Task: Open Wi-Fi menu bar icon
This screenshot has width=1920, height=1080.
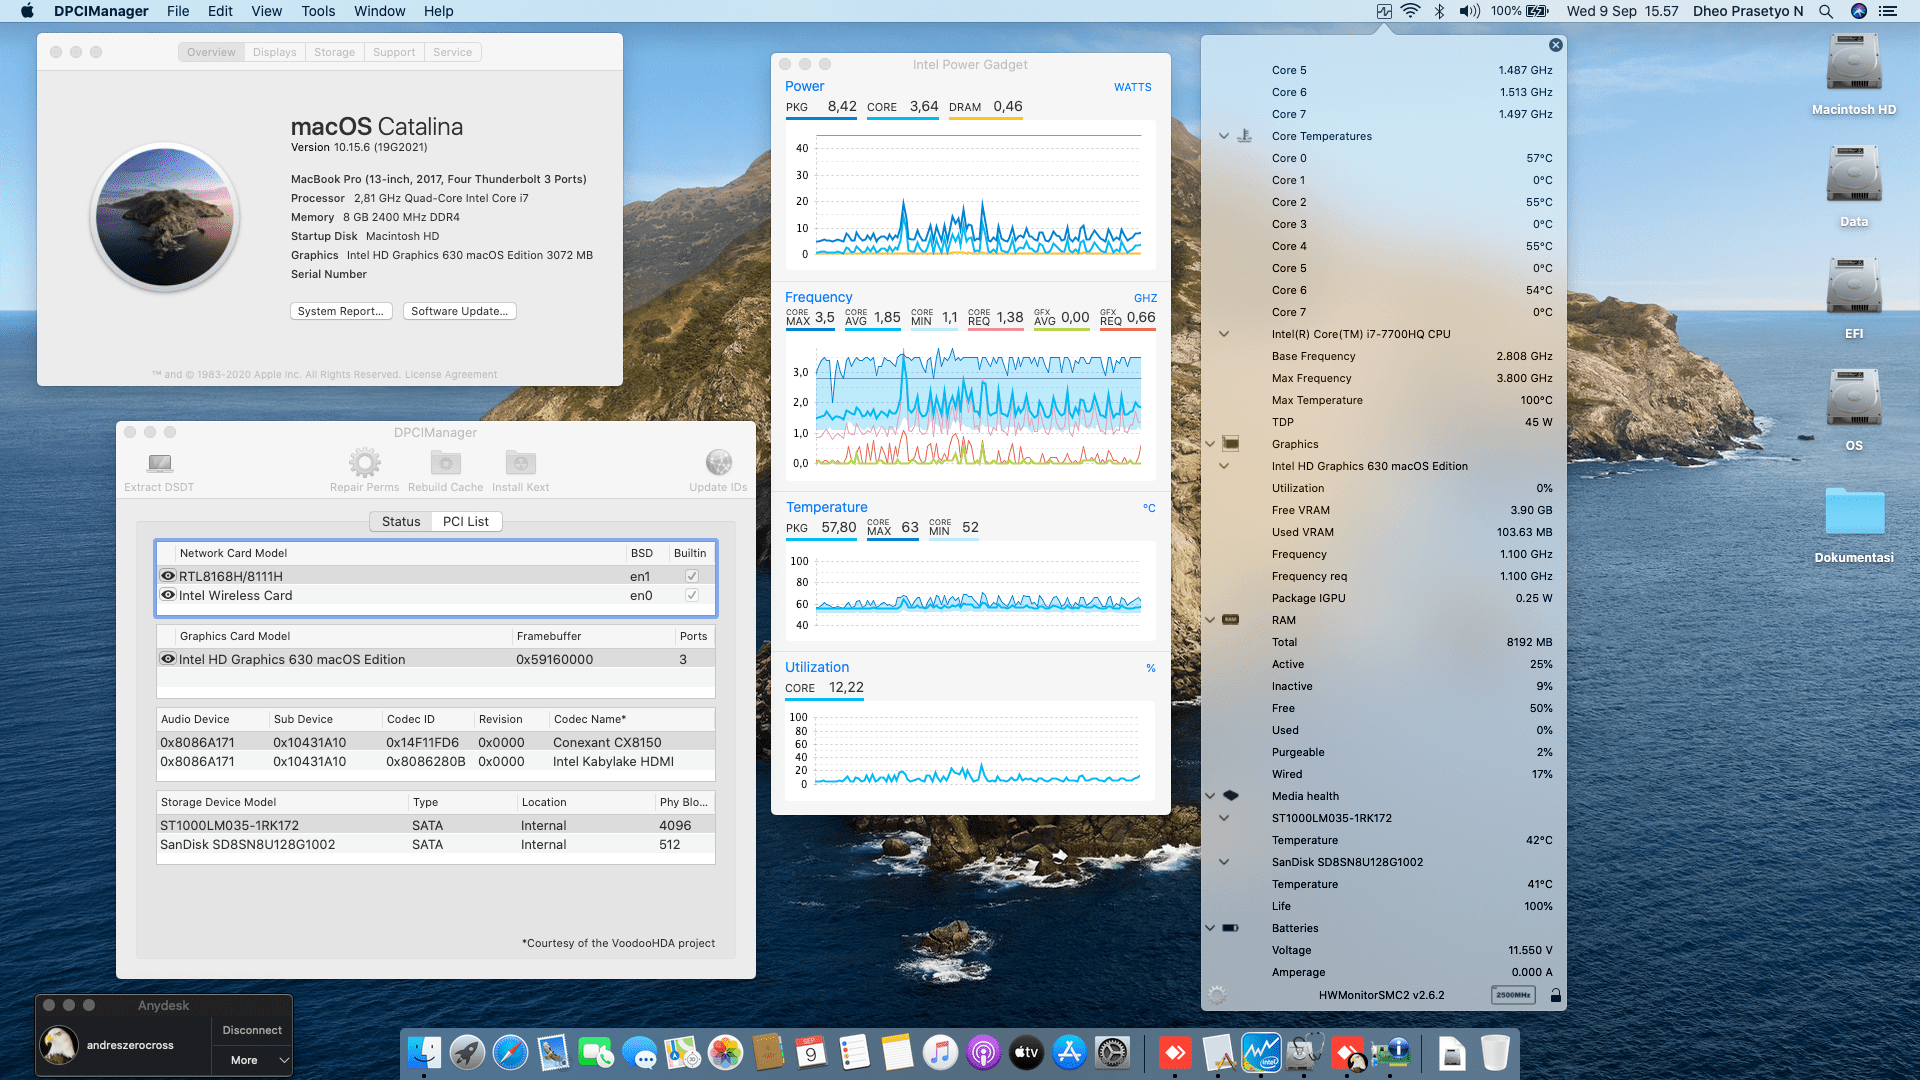Action: 1410,11
